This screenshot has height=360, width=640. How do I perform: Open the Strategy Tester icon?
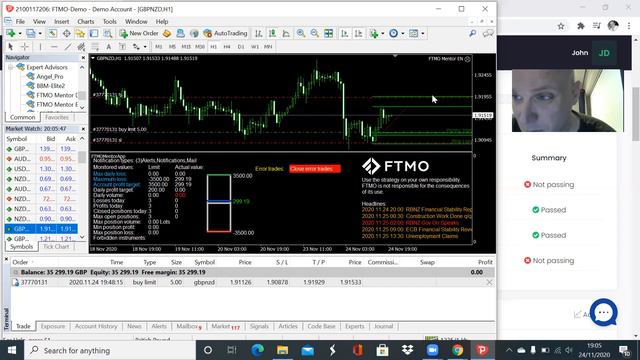[x=108, y=33]
